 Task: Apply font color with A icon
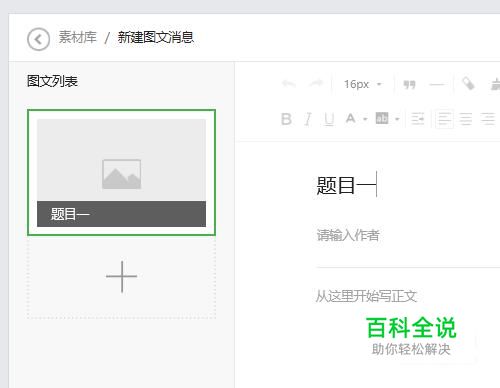point(350,118)
